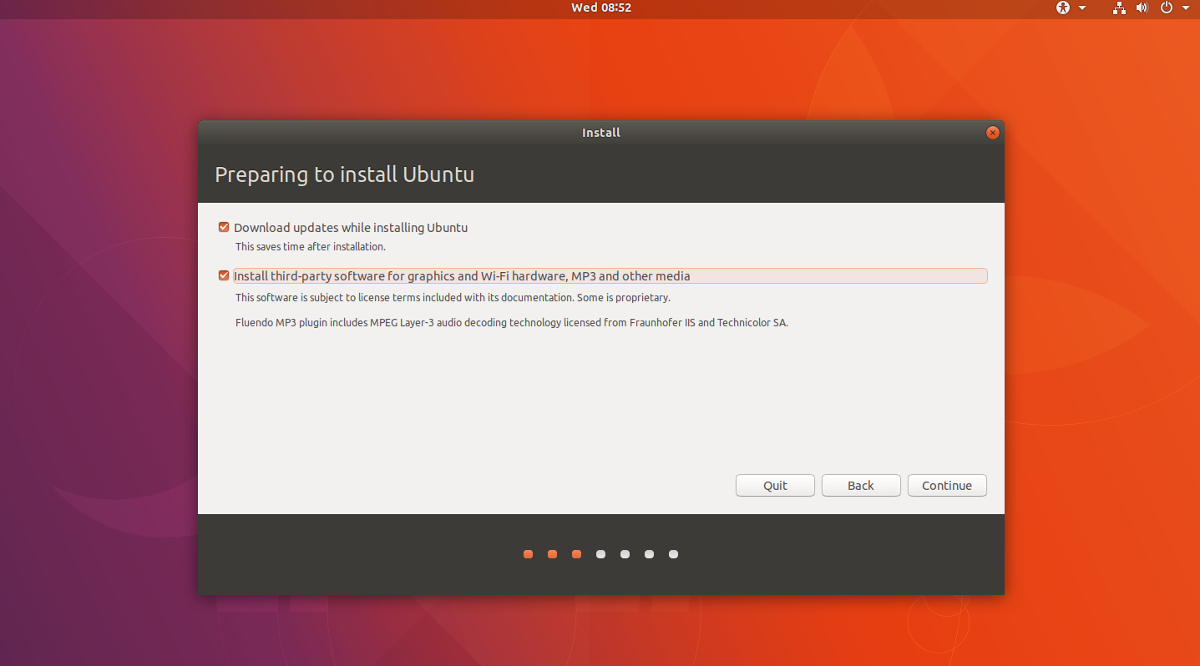Click the volume speaker icon
The width and height of the screenshot is (1200, 666).
pos(1141,8)
